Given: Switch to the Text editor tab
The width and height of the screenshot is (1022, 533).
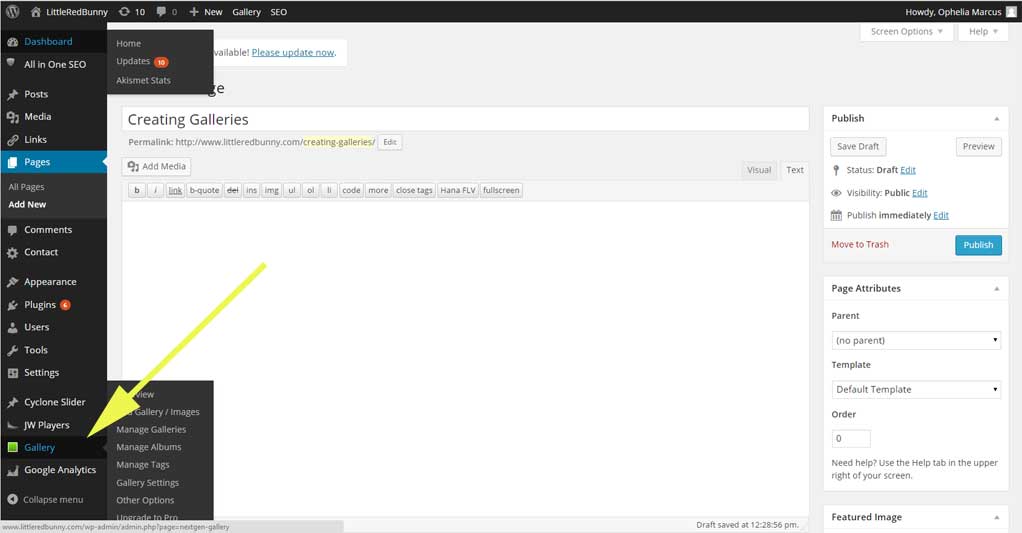Looking at the screenshot, I should 795,170.
